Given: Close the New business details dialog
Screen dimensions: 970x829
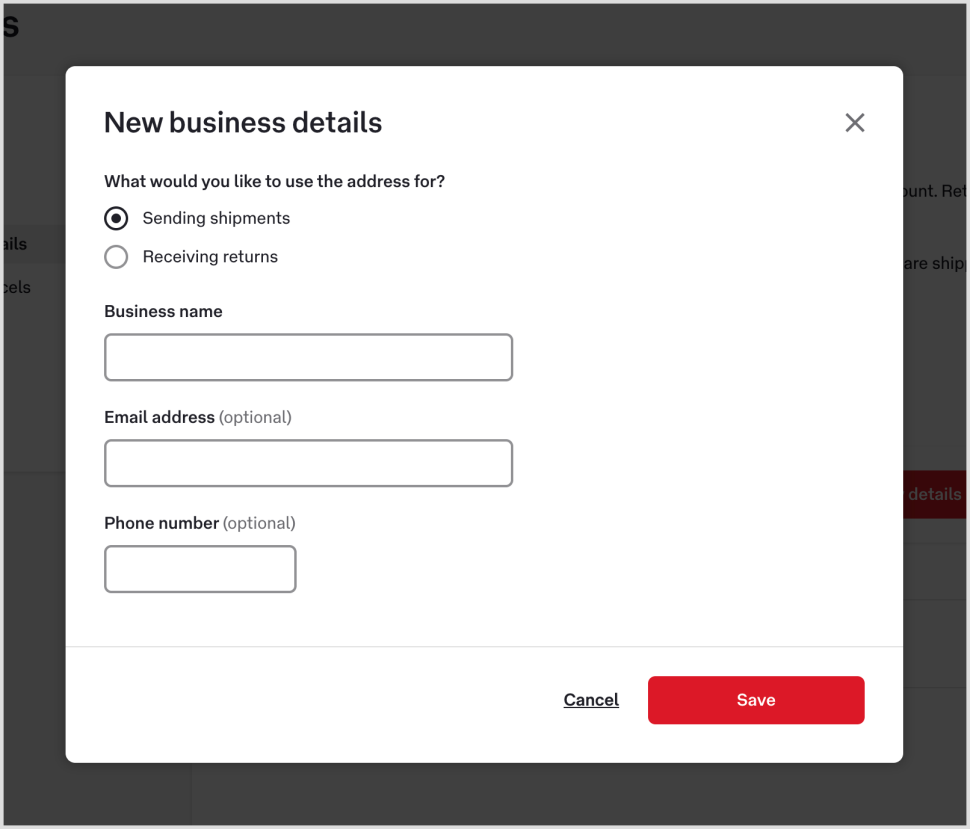Looking at the screenshot, I should point(854,123).
